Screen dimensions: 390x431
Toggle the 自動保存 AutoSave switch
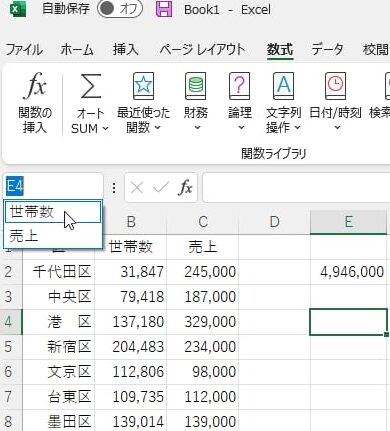pyautogui.click(x=120, y=9)
